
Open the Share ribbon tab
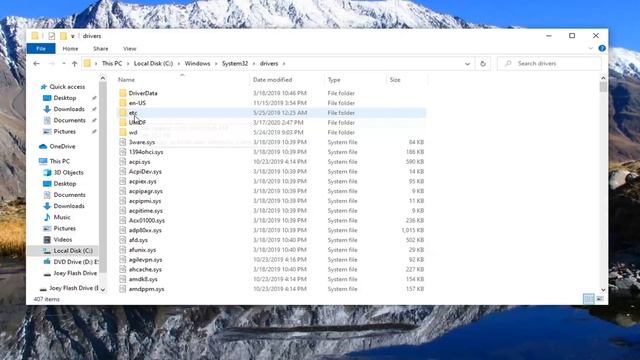100,49
